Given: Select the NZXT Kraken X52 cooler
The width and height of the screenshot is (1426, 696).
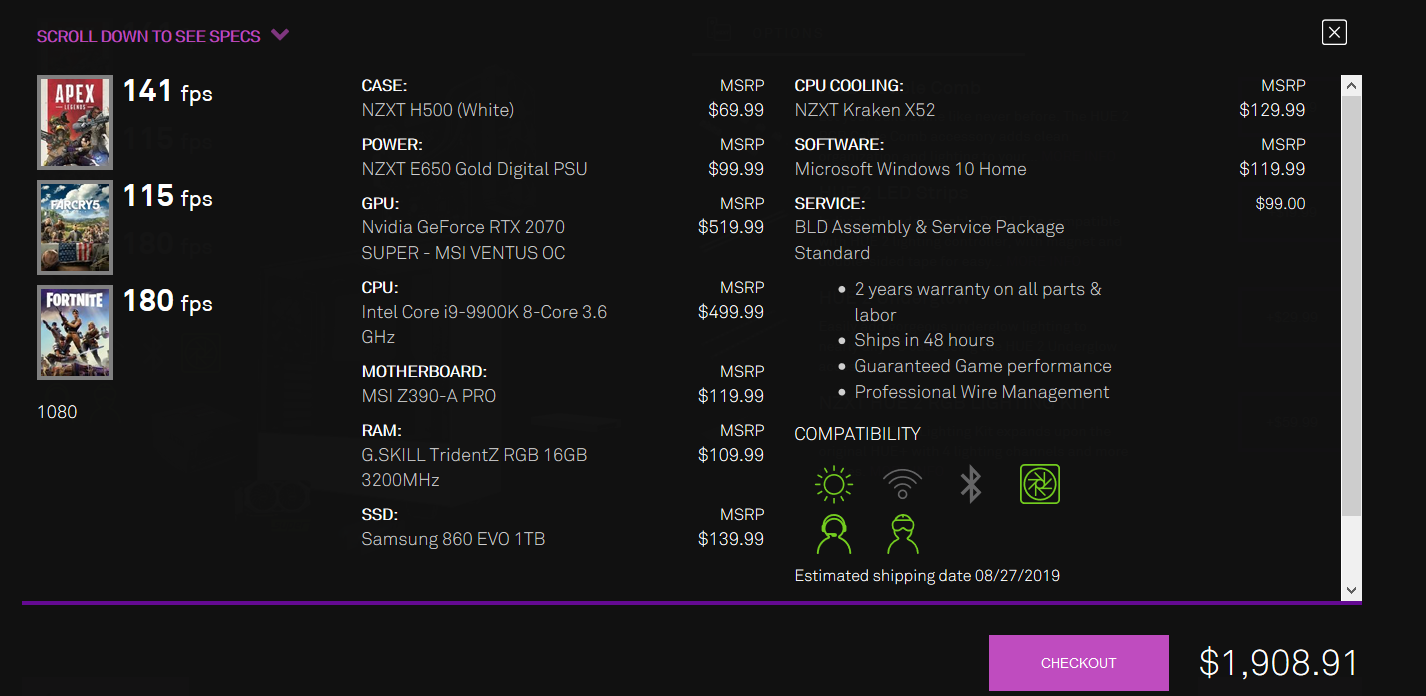Looking at the screenshot, I should point(865,110).
